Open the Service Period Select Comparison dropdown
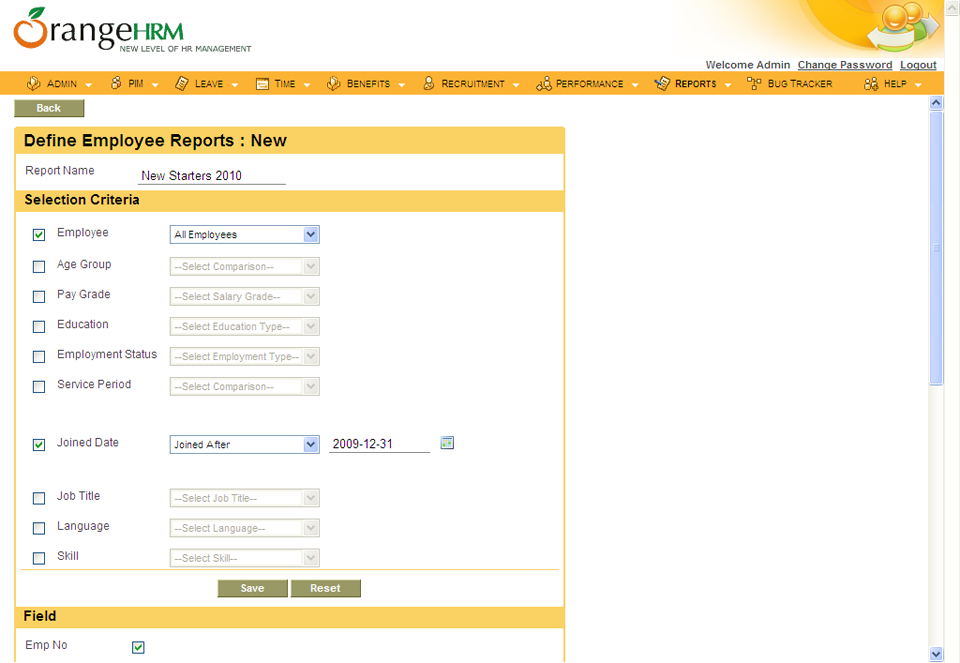 point(244,386)
